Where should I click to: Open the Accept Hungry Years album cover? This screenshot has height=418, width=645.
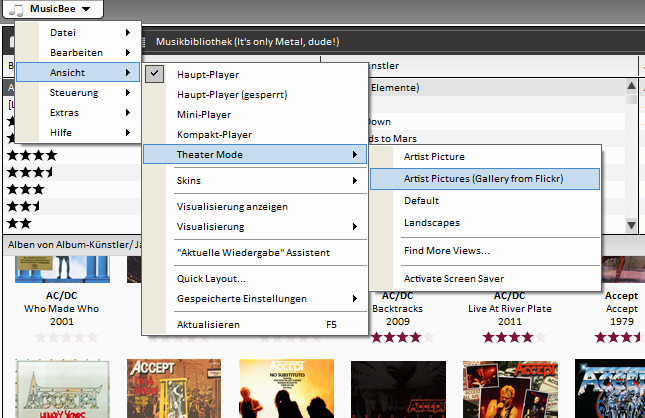pyautogui.click(x=63, y=389)
